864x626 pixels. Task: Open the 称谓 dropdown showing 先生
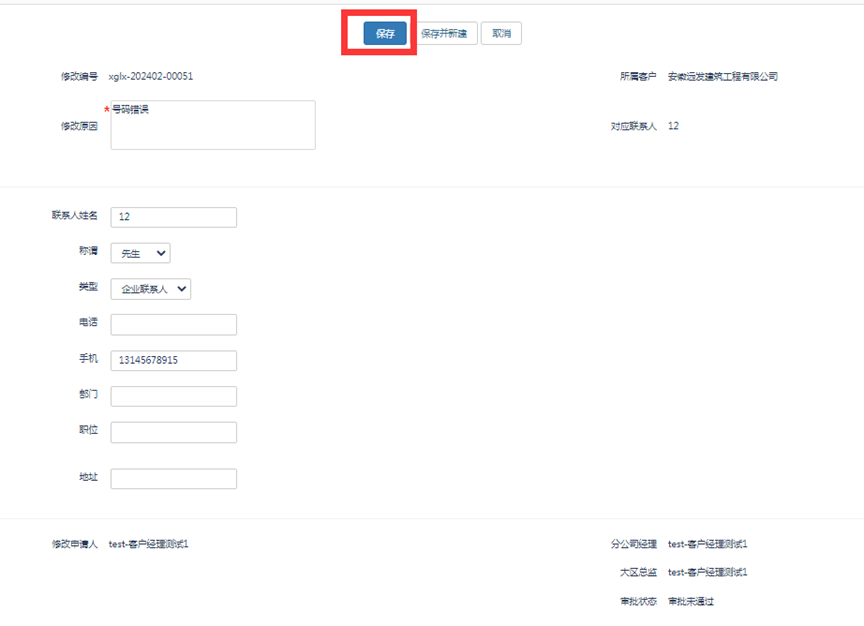pyautogui.click(x=140, y=253)
